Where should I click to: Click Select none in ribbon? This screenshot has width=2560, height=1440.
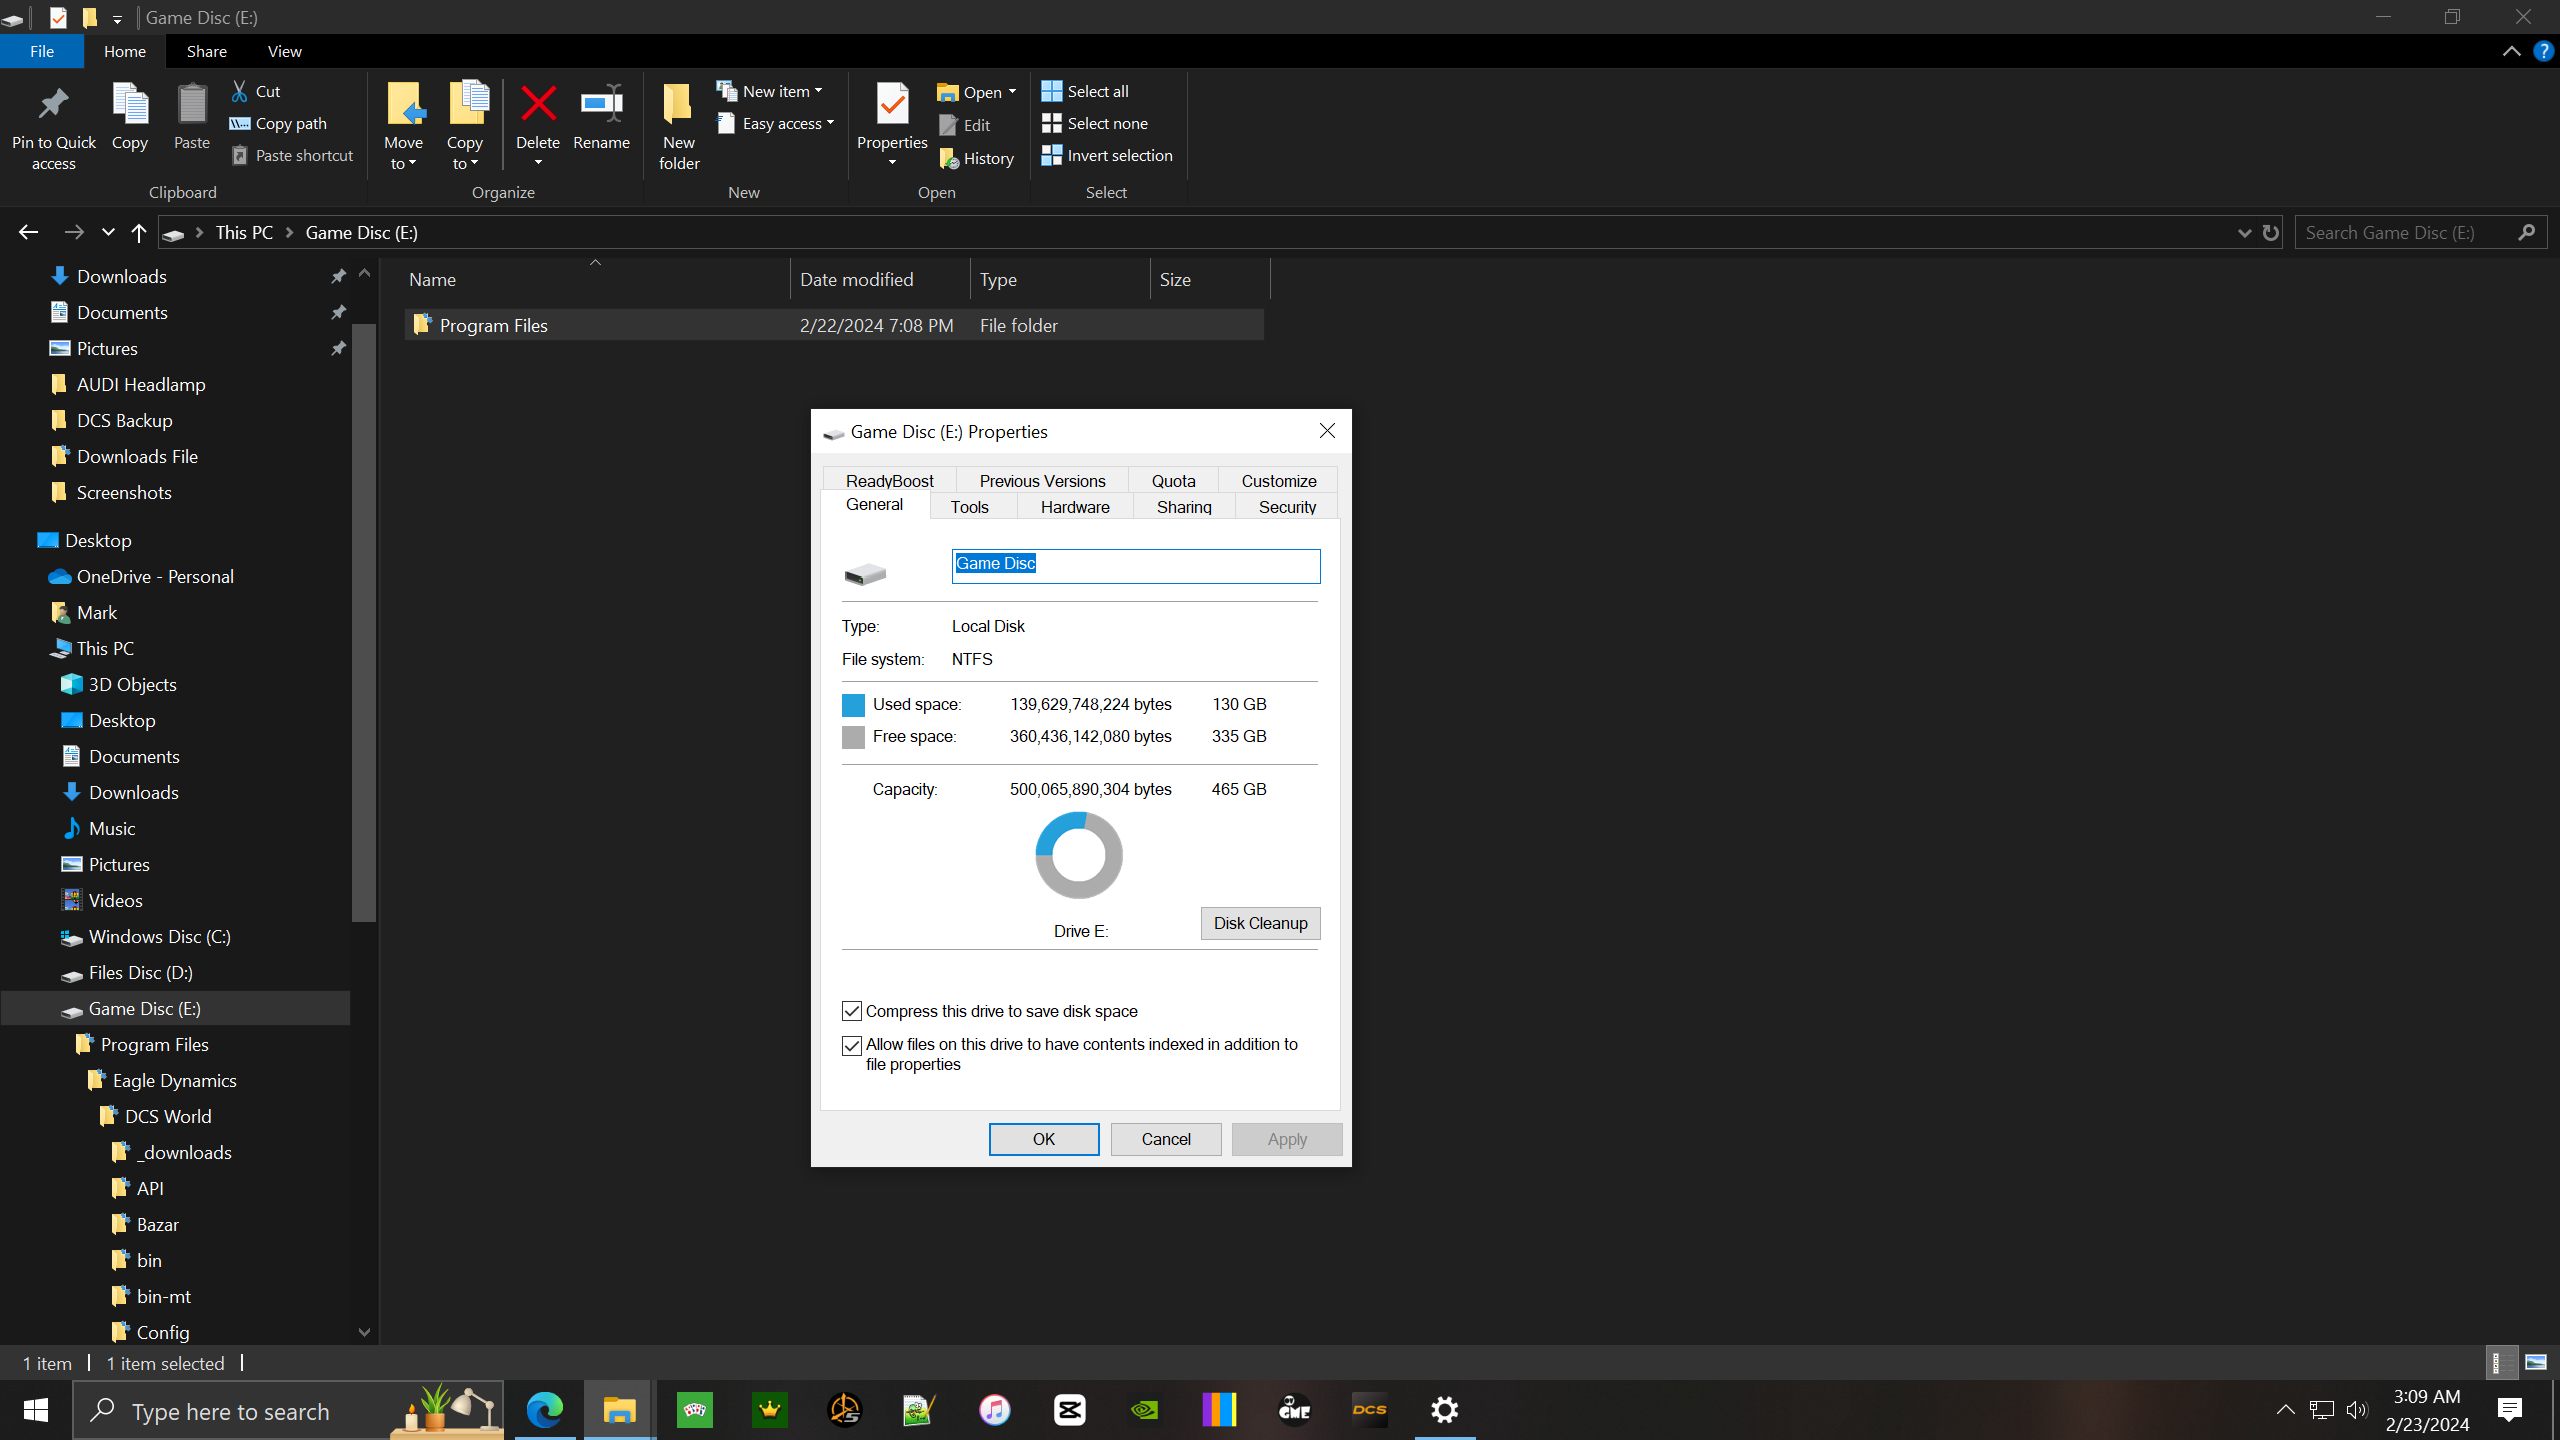(1095, 123)
